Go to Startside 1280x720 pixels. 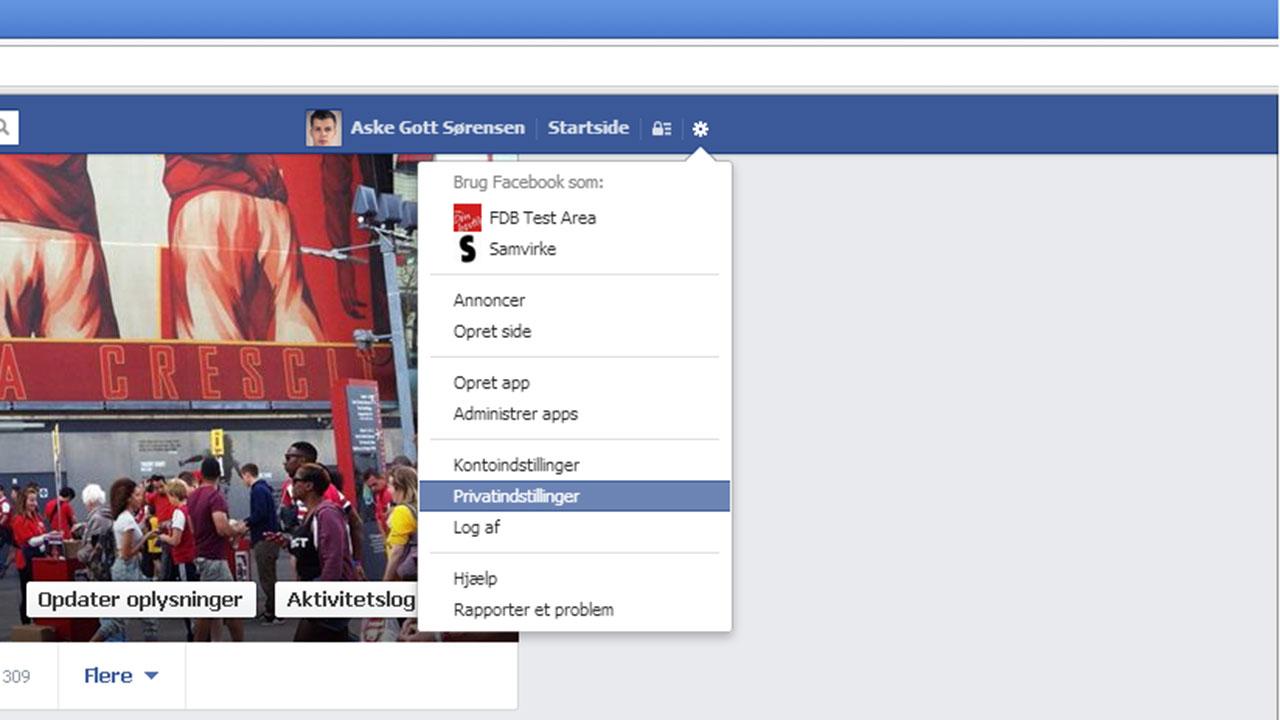(x=588, y=128)
